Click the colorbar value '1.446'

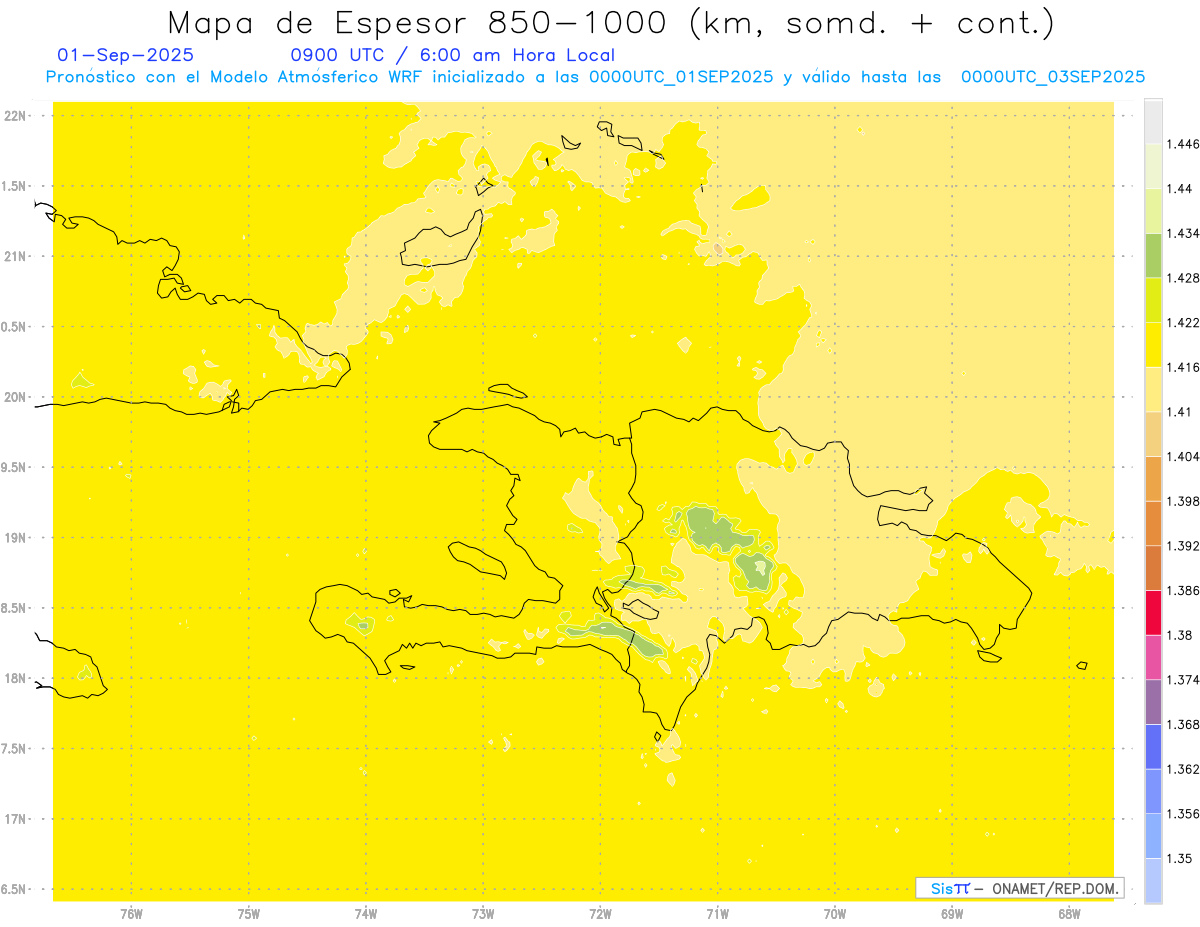1185,144
